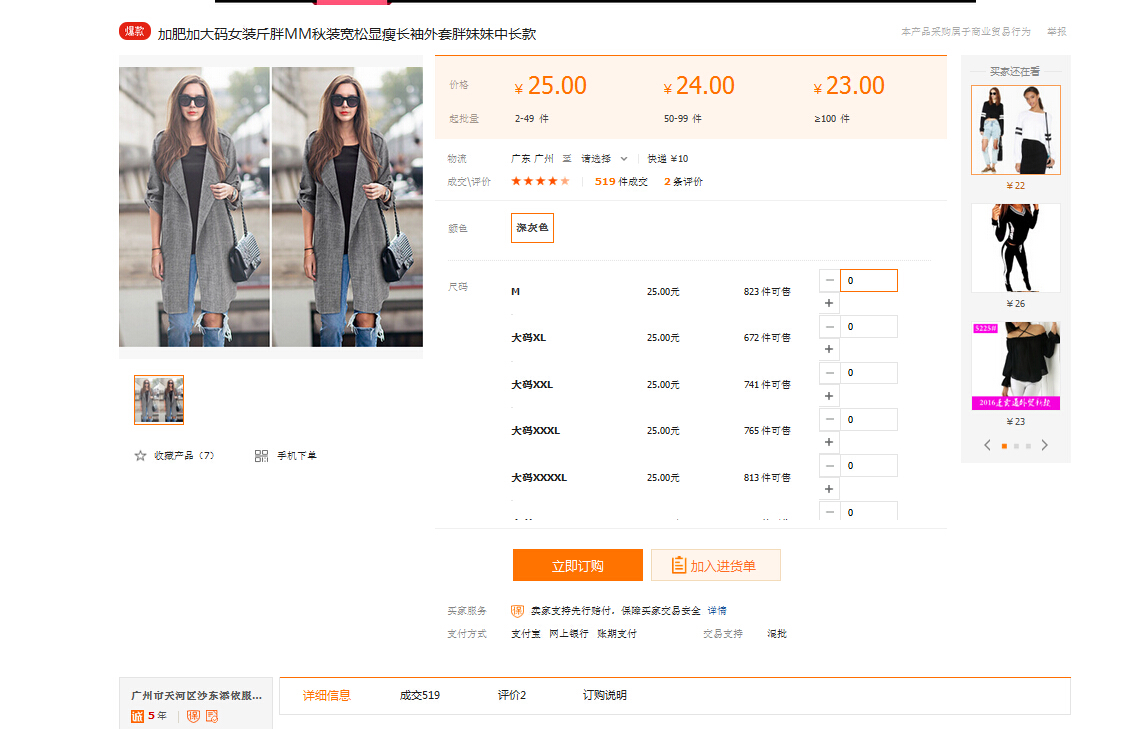Viewport: 1144px width, 729px height.
Task: Increase quantity for 大码XXL with plus
Action: point(829,396)
